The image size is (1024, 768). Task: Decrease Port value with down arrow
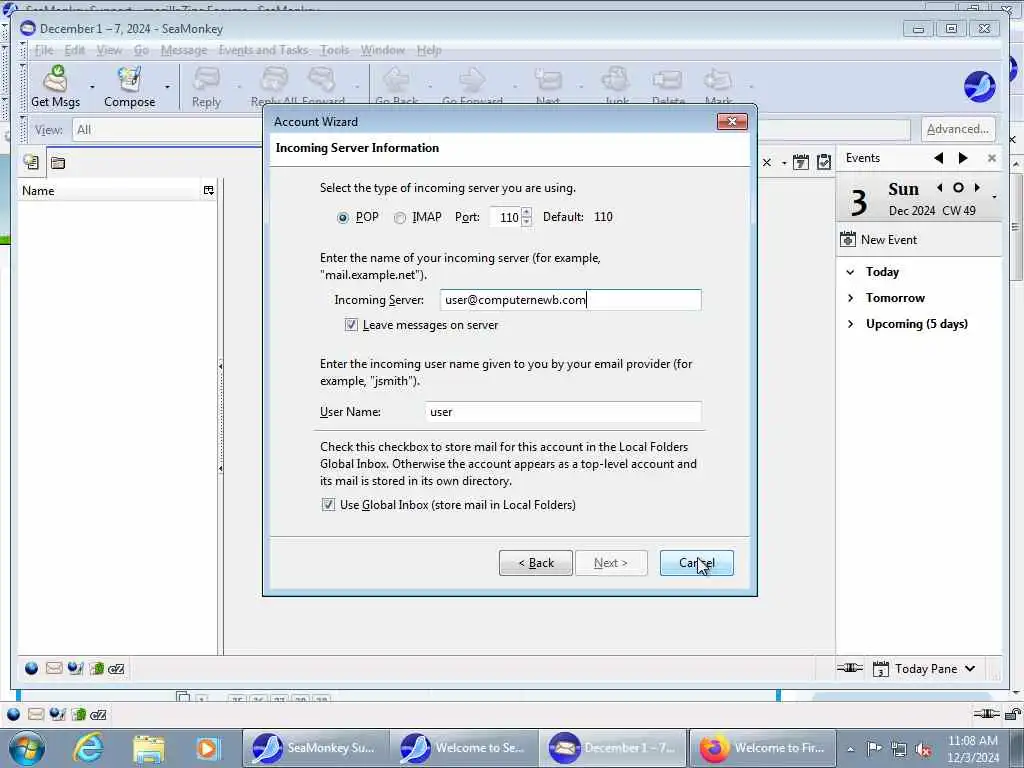526,222
